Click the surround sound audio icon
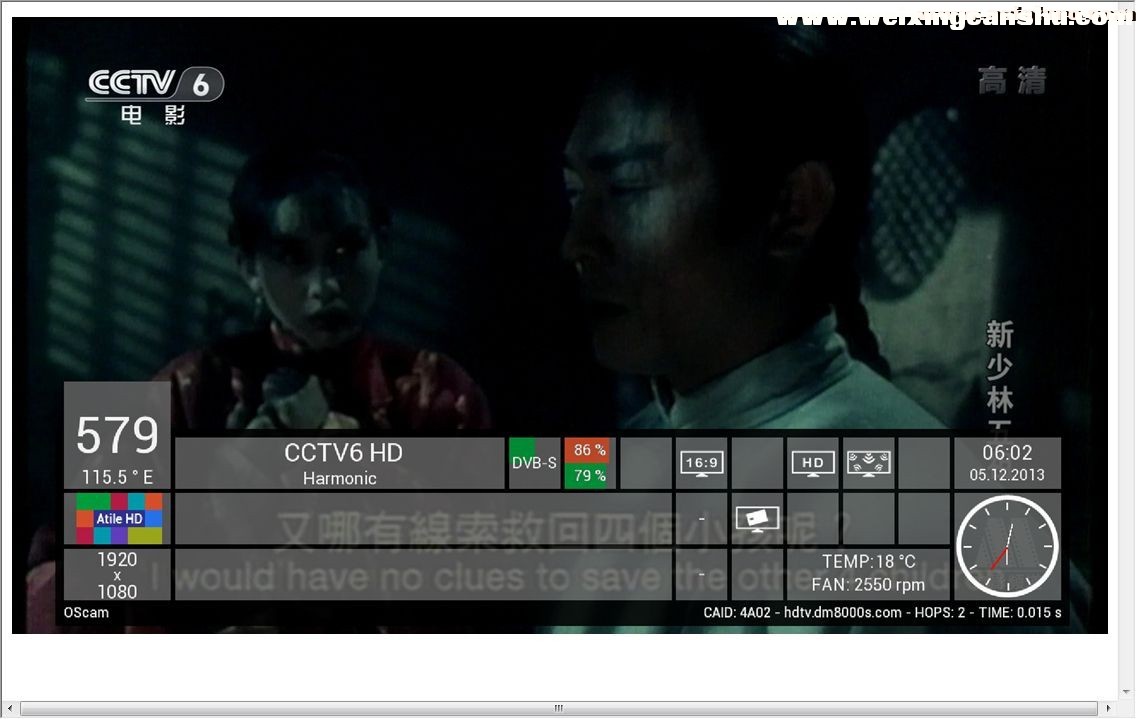 (868, 464)
